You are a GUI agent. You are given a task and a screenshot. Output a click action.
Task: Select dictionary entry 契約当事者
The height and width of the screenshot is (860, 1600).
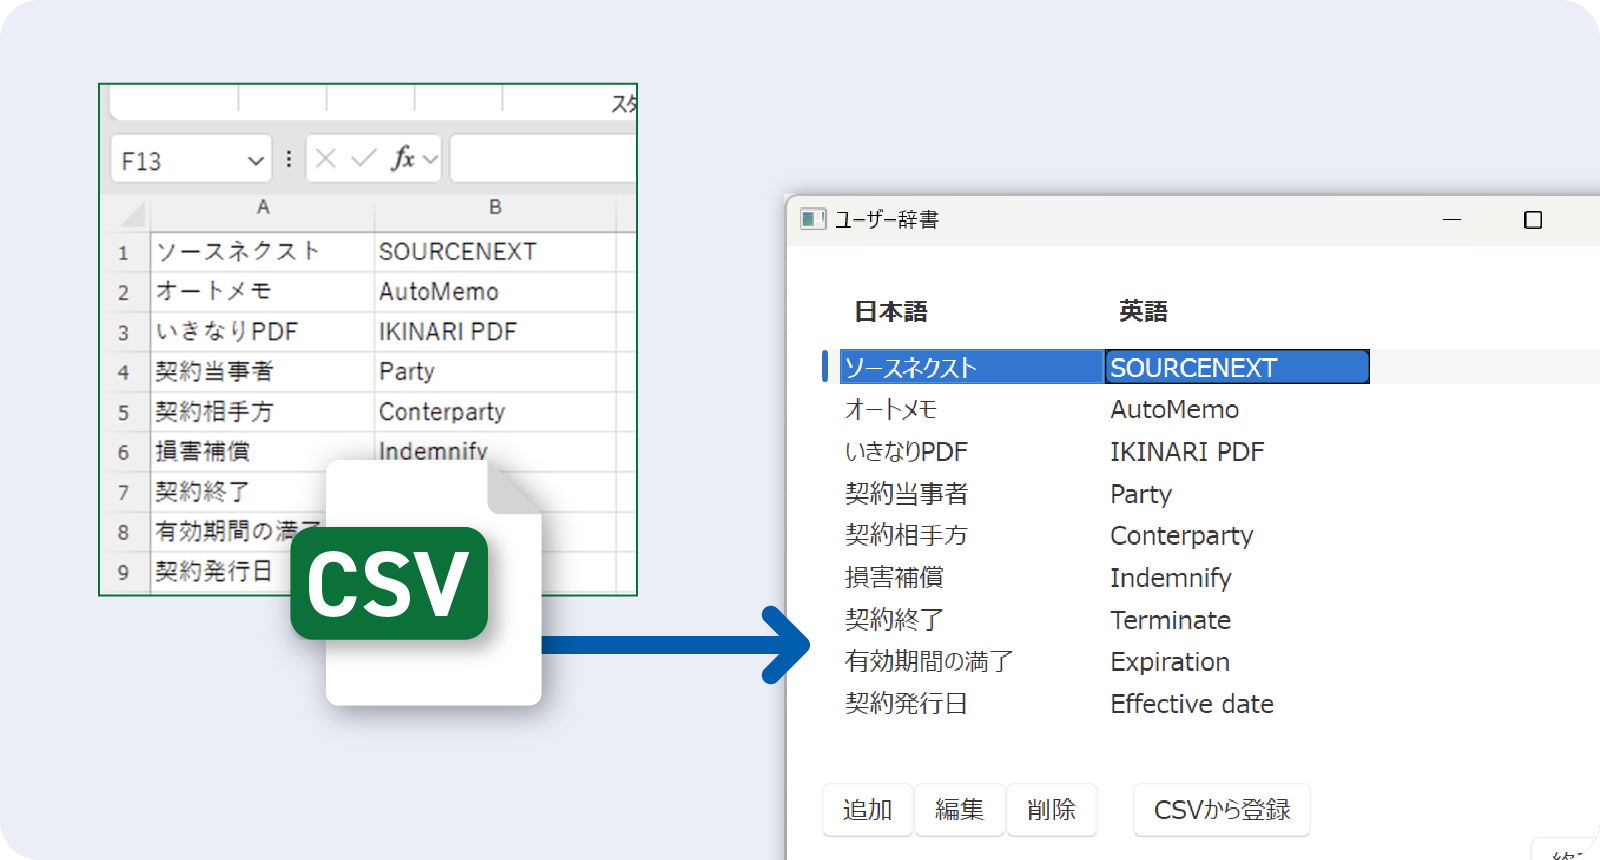point(906,494)
